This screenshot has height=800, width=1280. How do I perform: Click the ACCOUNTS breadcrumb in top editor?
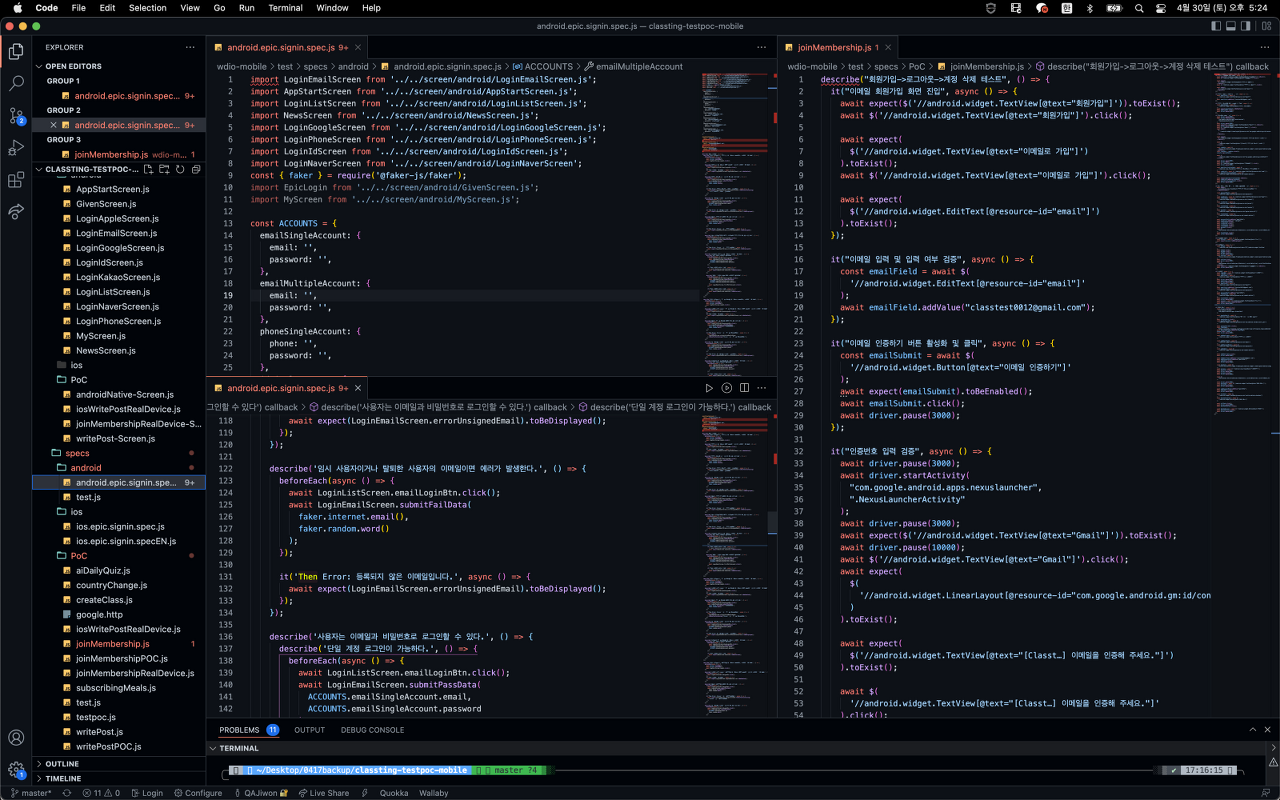coord(542,67)
